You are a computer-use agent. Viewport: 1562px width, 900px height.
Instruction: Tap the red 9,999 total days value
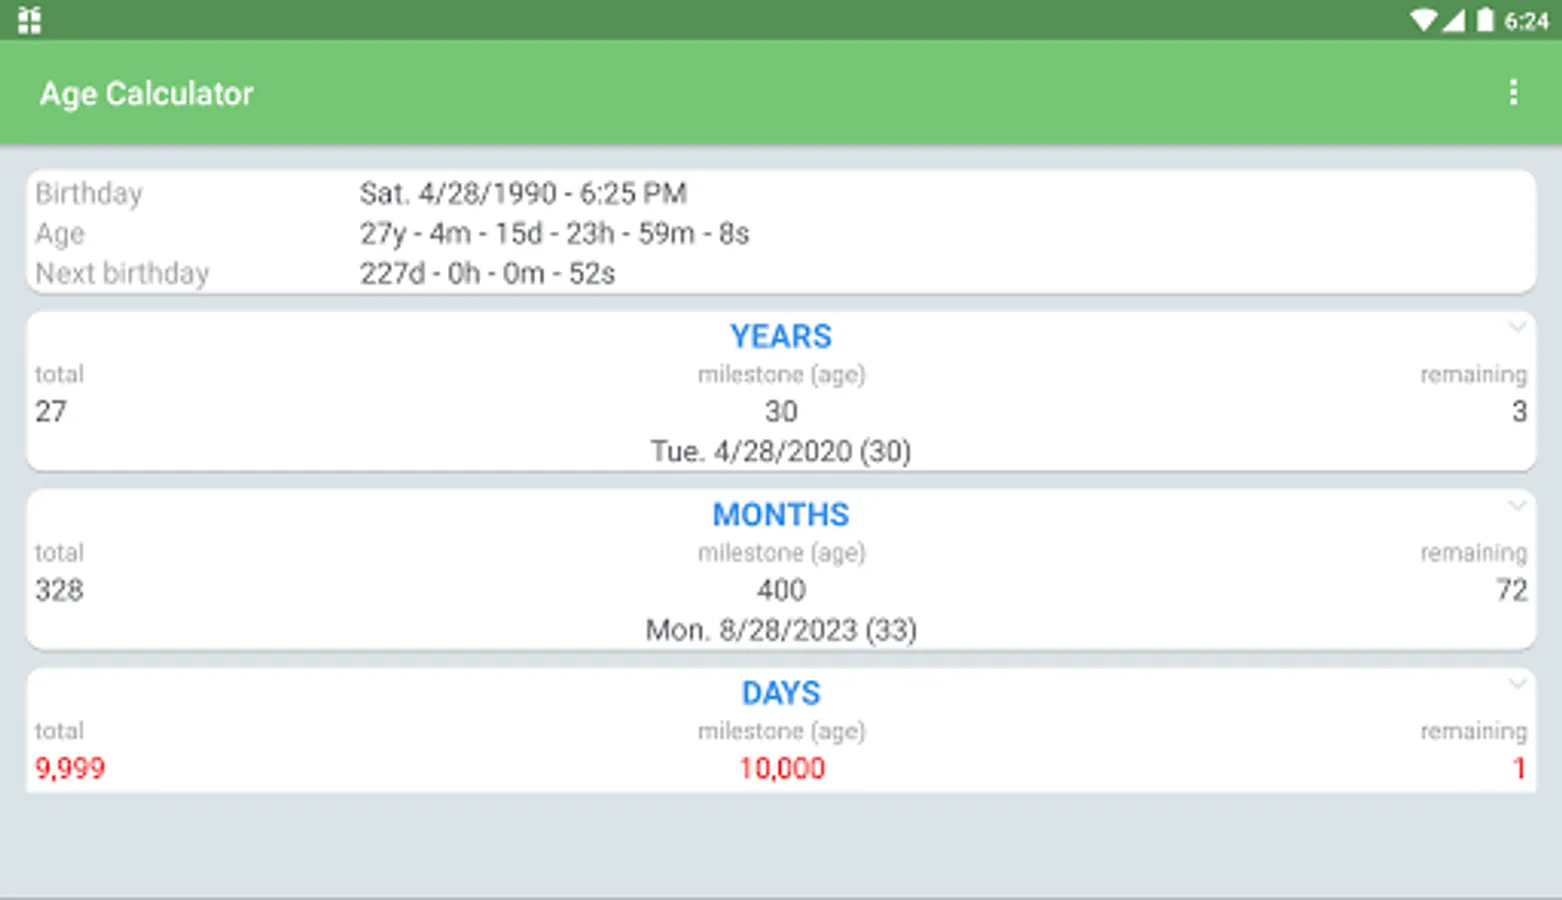[70, 768]
